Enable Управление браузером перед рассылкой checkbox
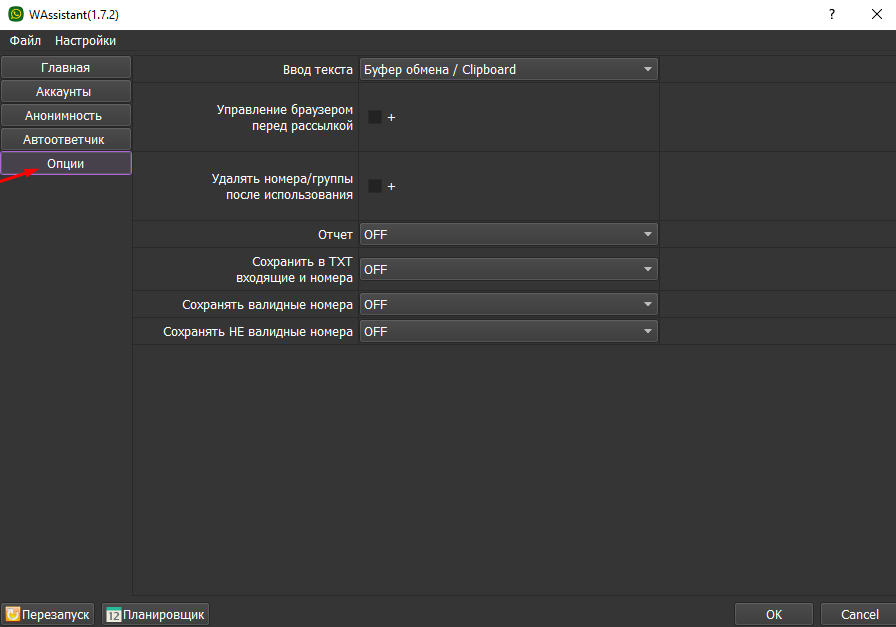Screen dimensions: 896x627 coord(375,117)
